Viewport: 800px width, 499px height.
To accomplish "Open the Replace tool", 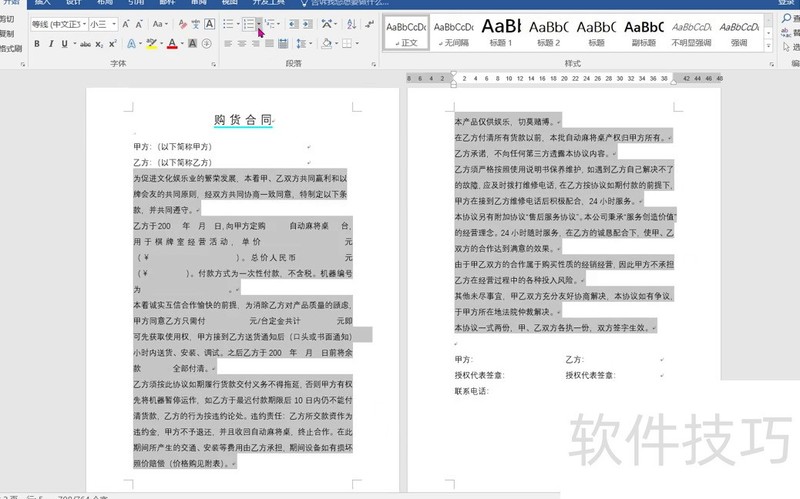I will click(x=790, y=33).
